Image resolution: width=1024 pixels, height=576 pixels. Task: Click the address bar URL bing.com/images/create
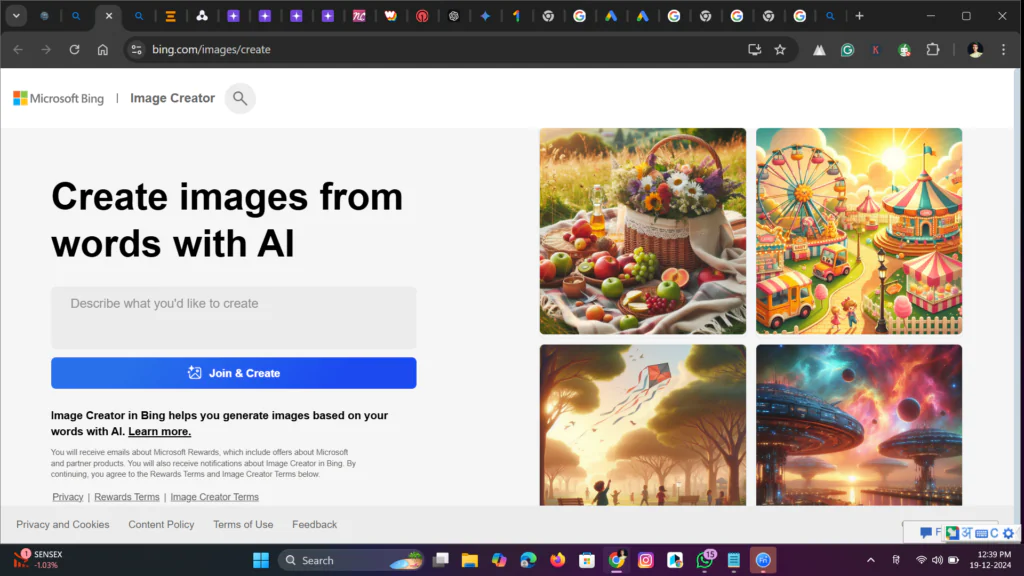click(211, 50)
